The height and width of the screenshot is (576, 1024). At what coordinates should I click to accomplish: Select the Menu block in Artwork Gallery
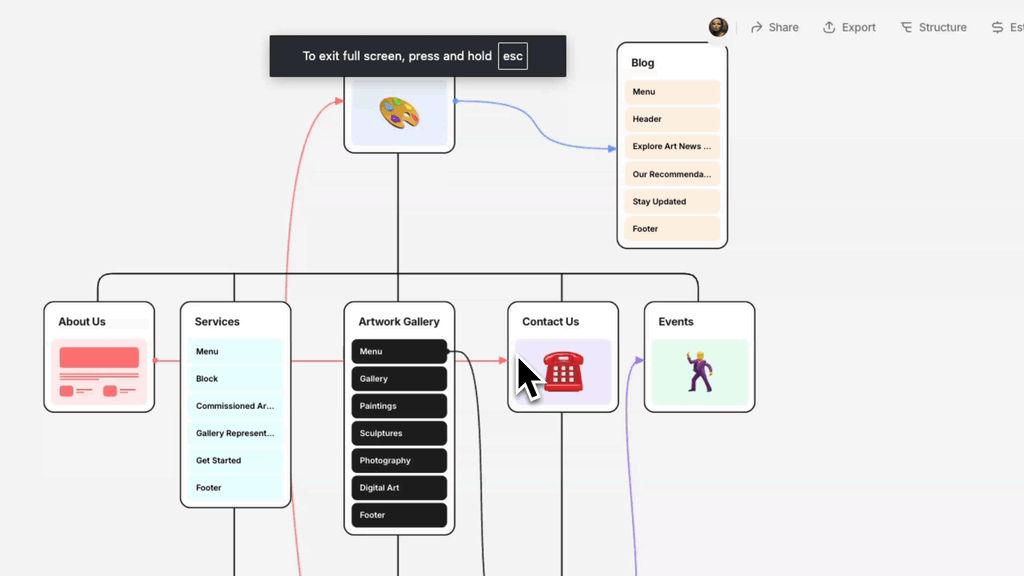click(x=399, y=351)
